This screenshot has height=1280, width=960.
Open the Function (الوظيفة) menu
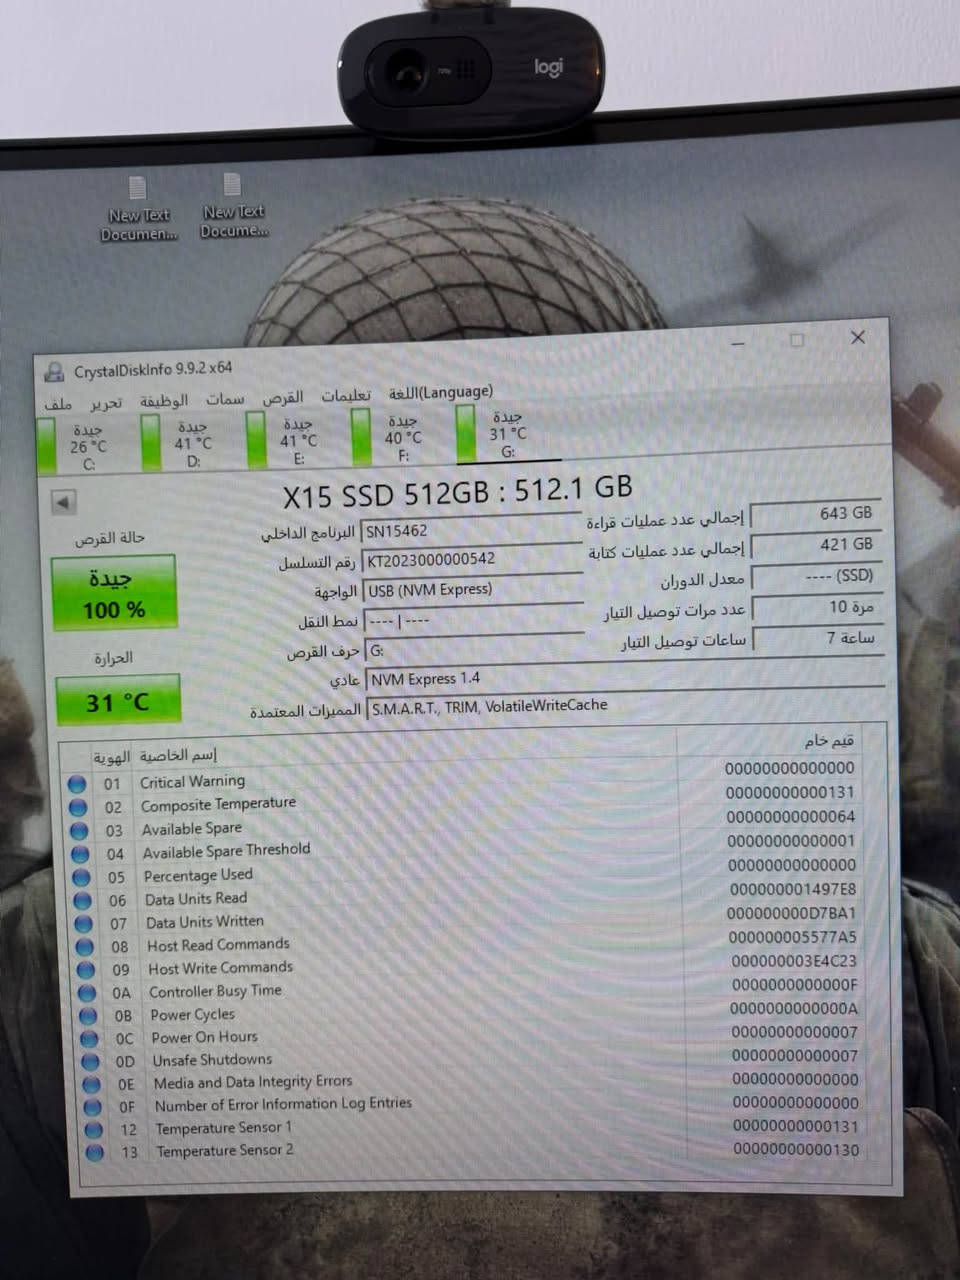163,401
